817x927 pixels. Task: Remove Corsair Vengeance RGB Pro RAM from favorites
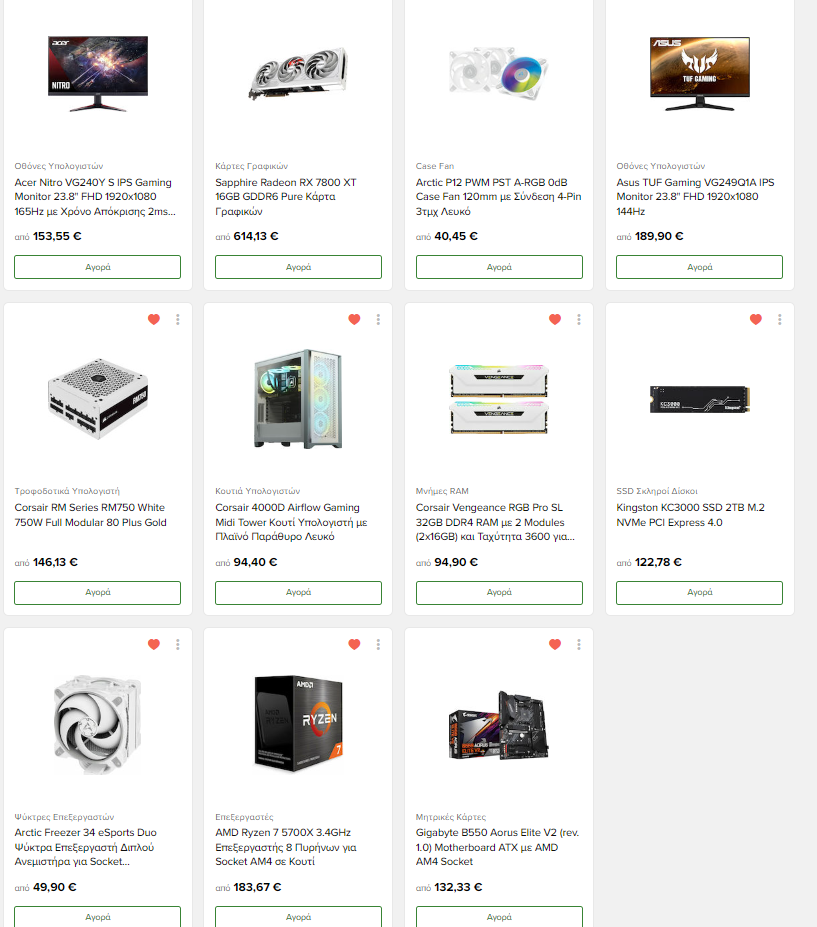[555, 319]
